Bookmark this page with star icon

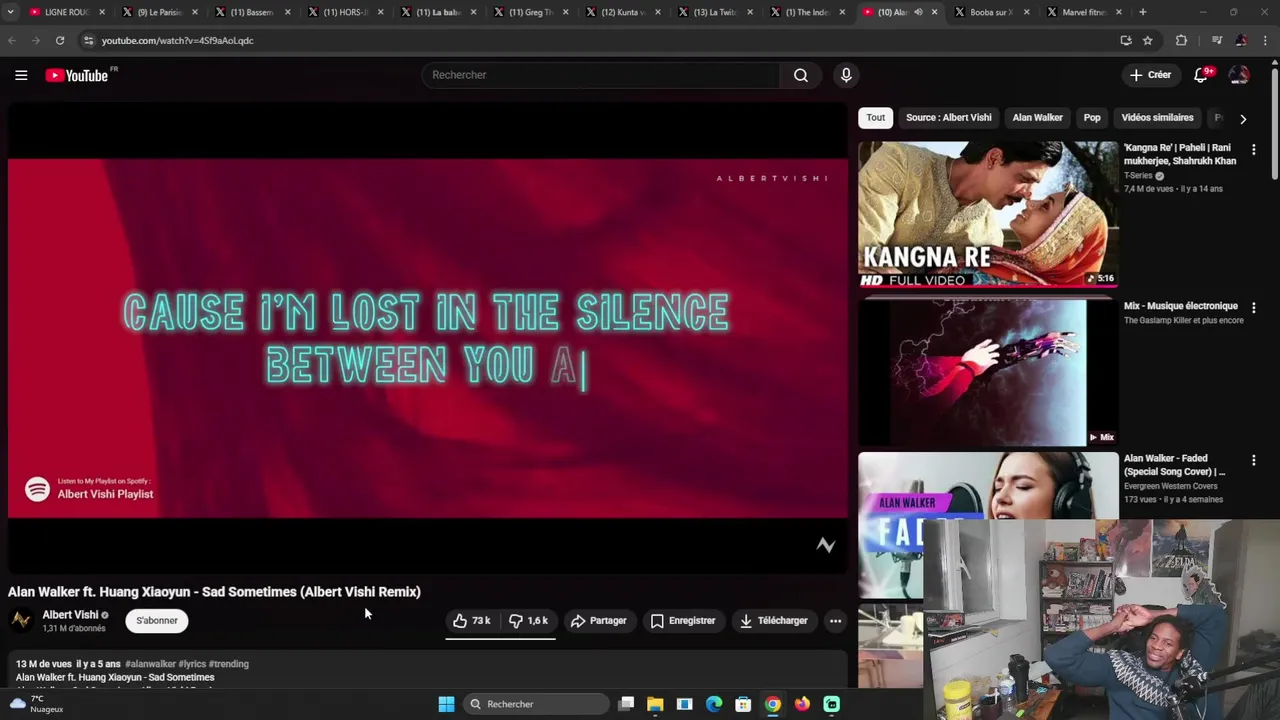click(1148, 40)
